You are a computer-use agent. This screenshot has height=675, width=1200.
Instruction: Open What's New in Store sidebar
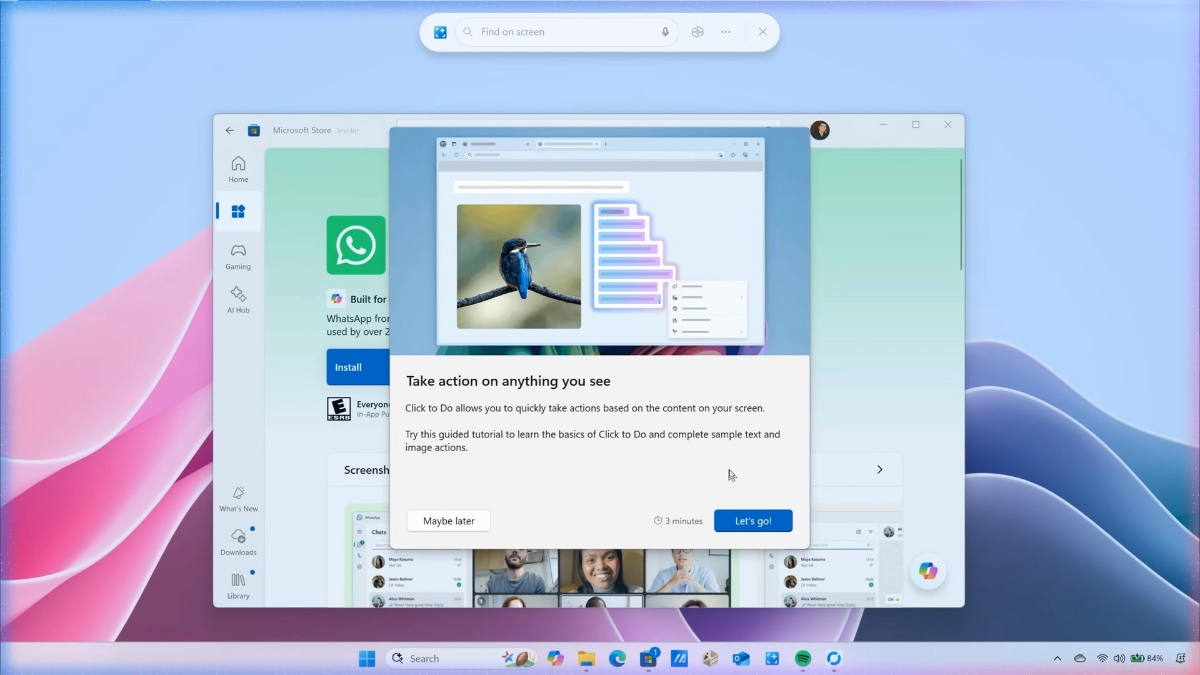(238, 499)
